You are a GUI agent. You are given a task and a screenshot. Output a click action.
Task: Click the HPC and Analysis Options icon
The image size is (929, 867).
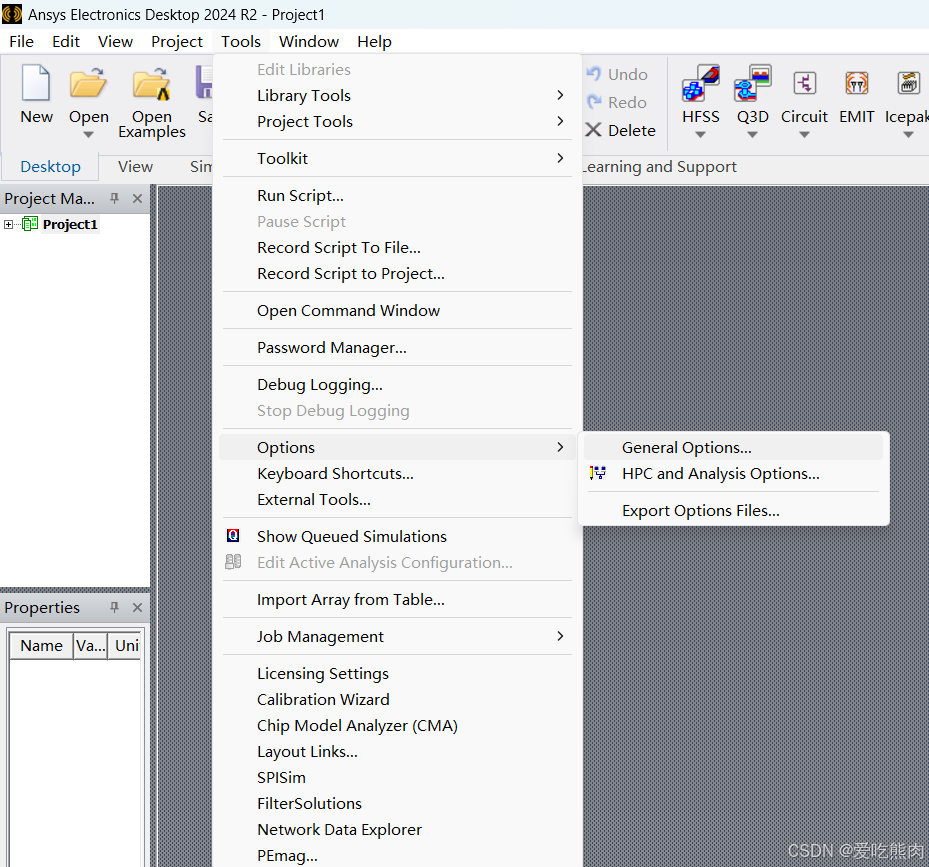click(x=598, y=473)
